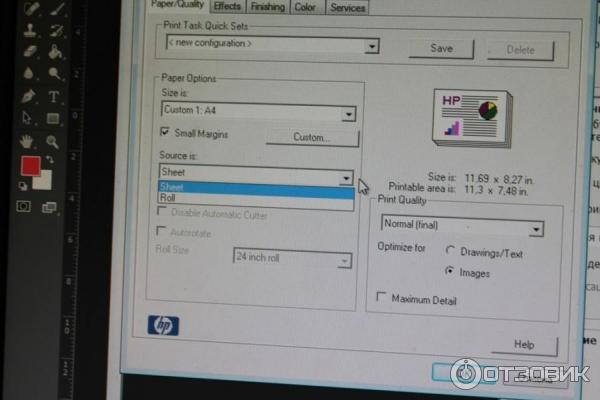Open the Print Task Quick Sets dropdown

[x=372, y=46]
